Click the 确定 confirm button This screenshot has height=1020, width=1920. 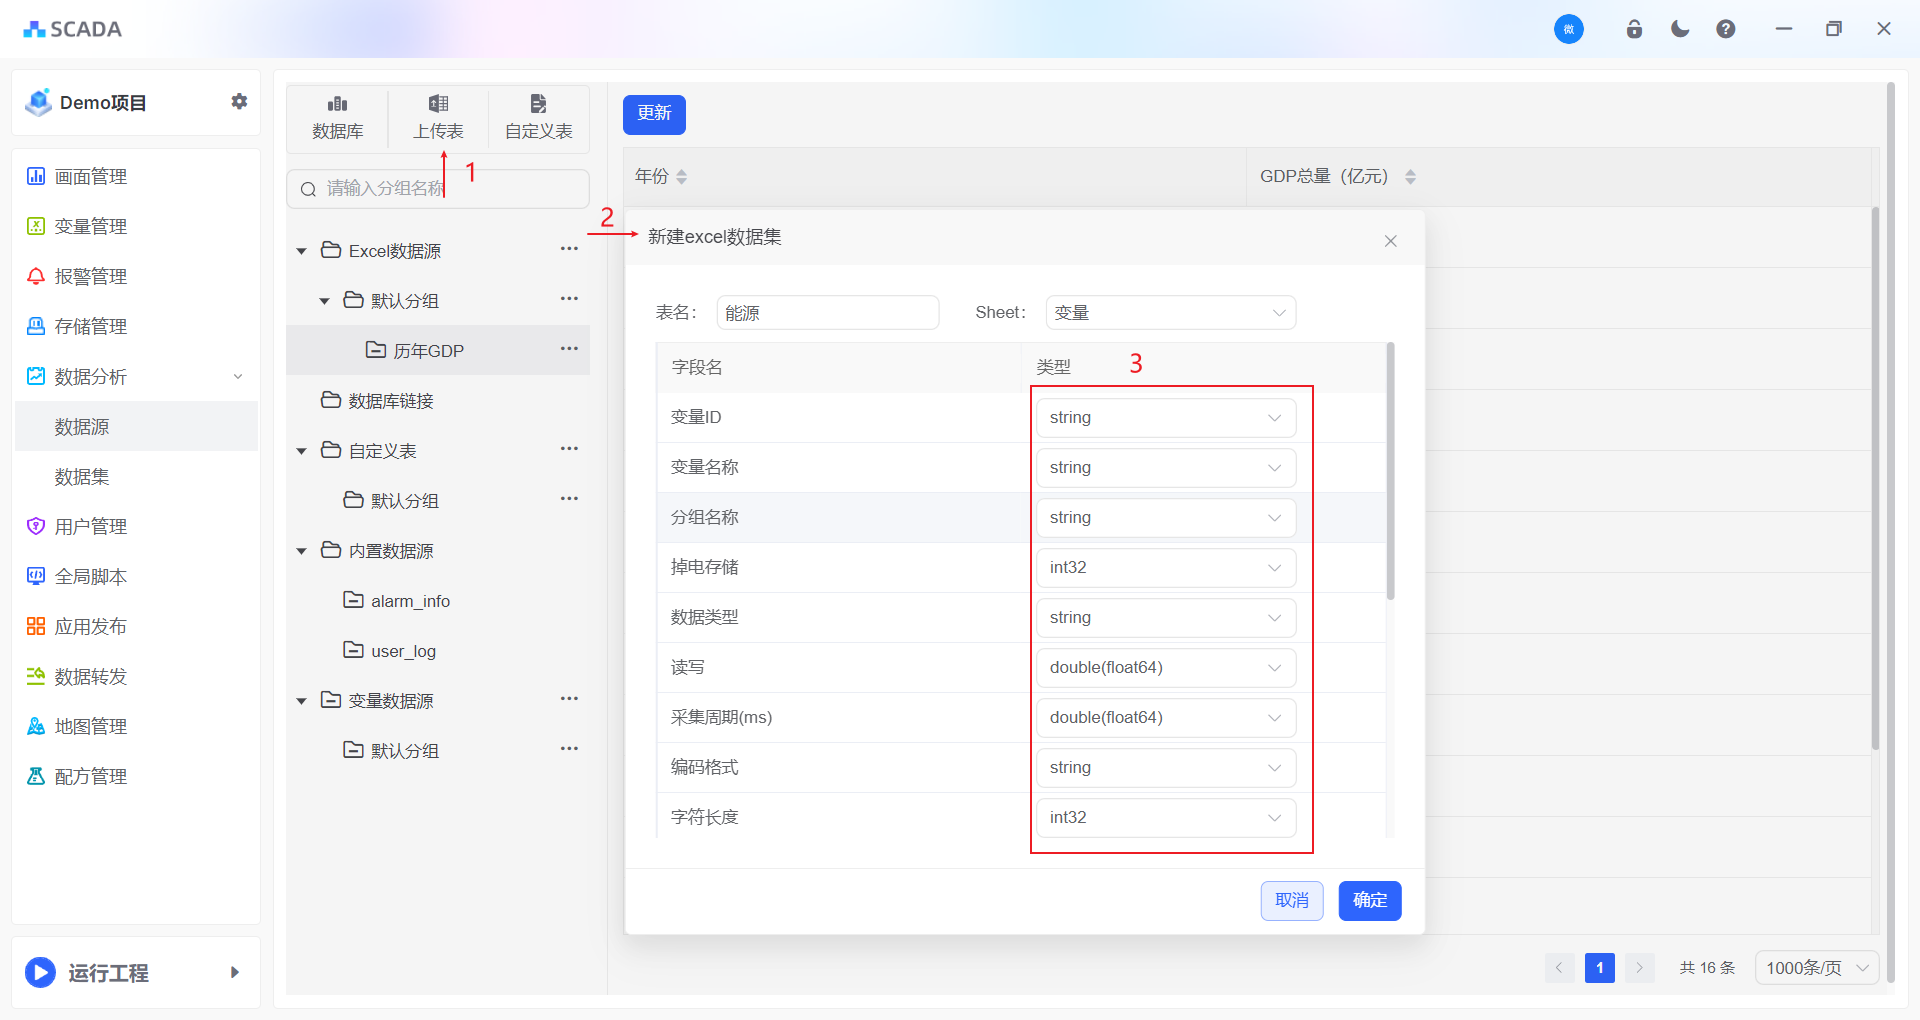tap(1369, 901)
